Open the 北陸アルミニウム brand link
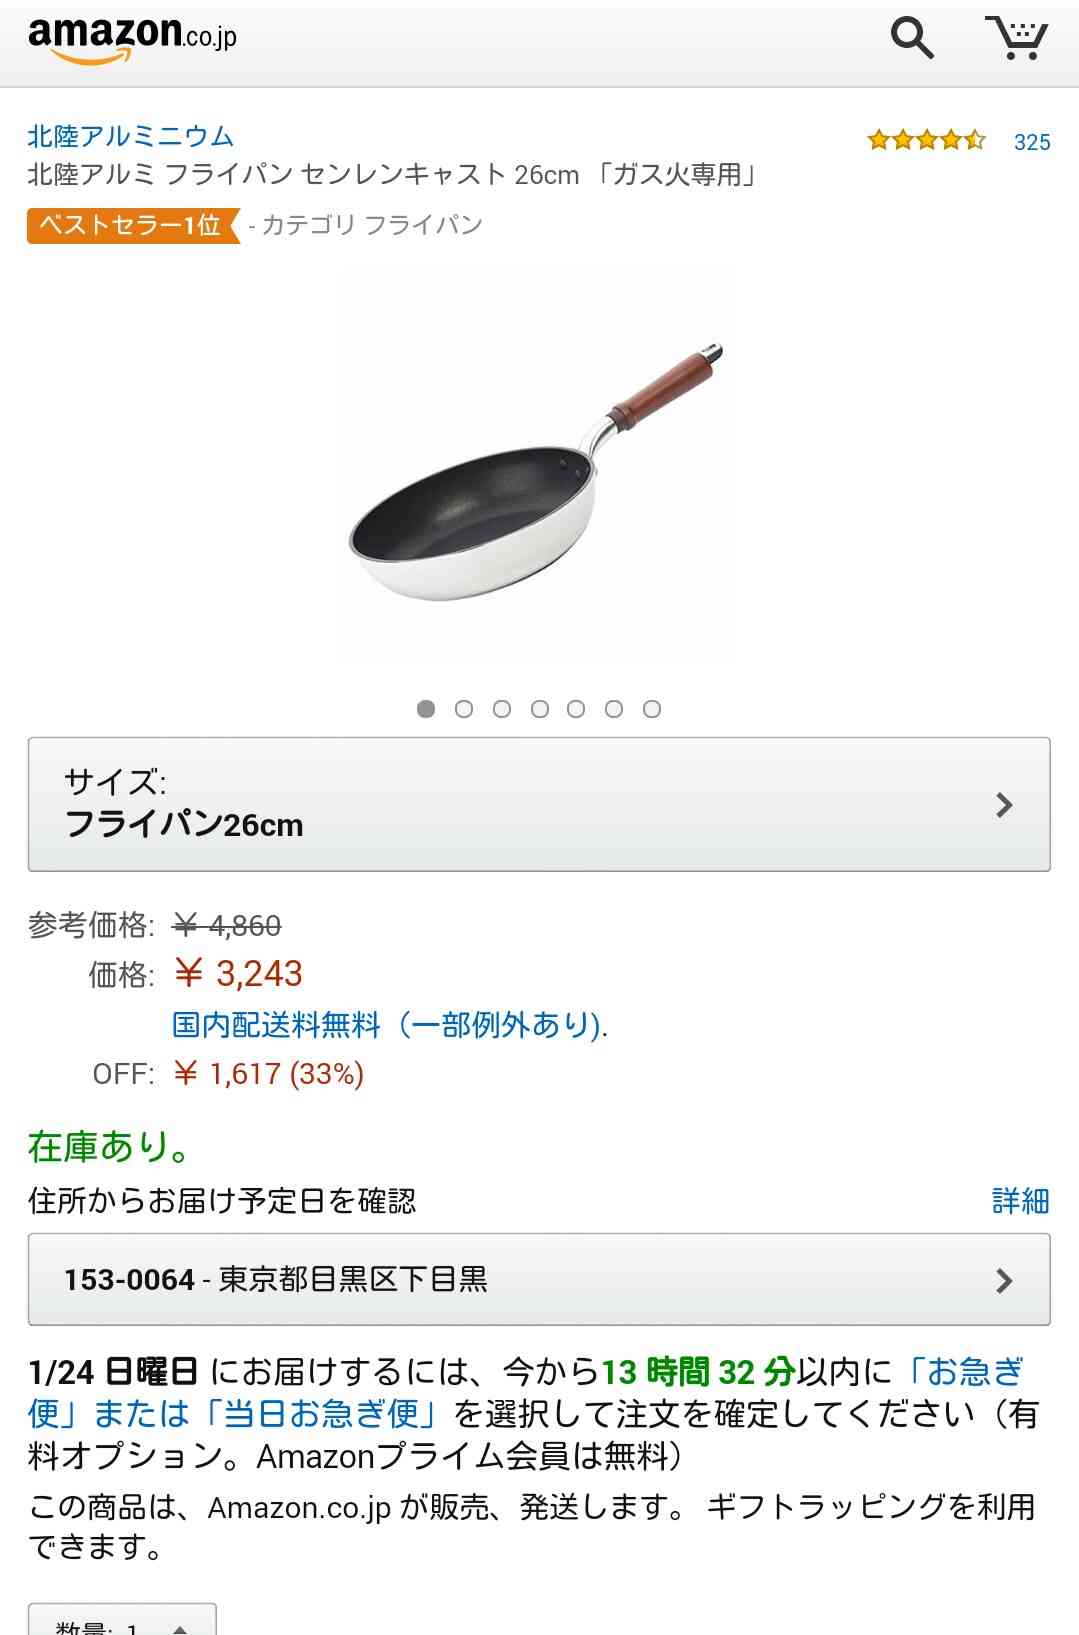Screen dimensions: 1079x1635 tap(130, 136)
